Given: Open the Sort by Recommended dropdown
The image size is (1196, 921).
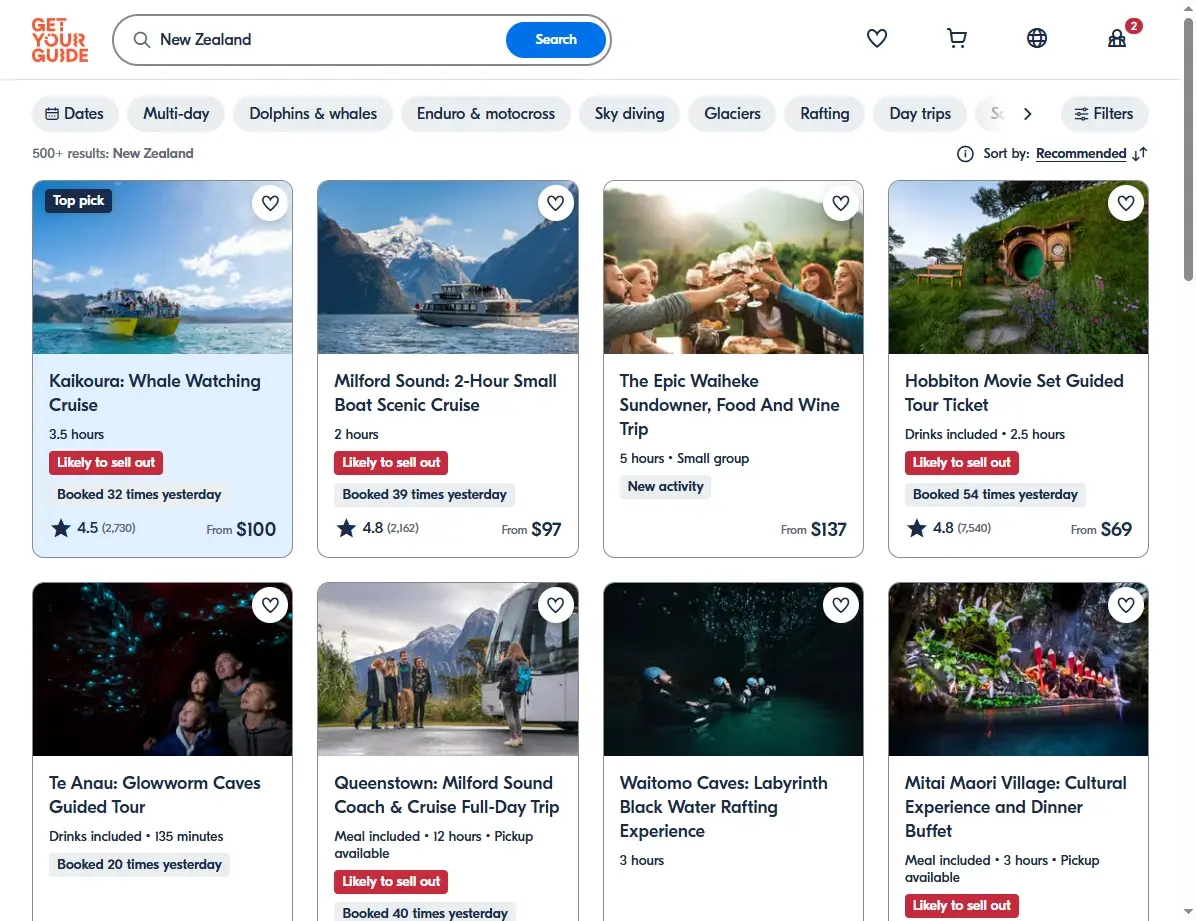Looking at the screenshot, I should pyautogui.click(x=1081, y=154).
